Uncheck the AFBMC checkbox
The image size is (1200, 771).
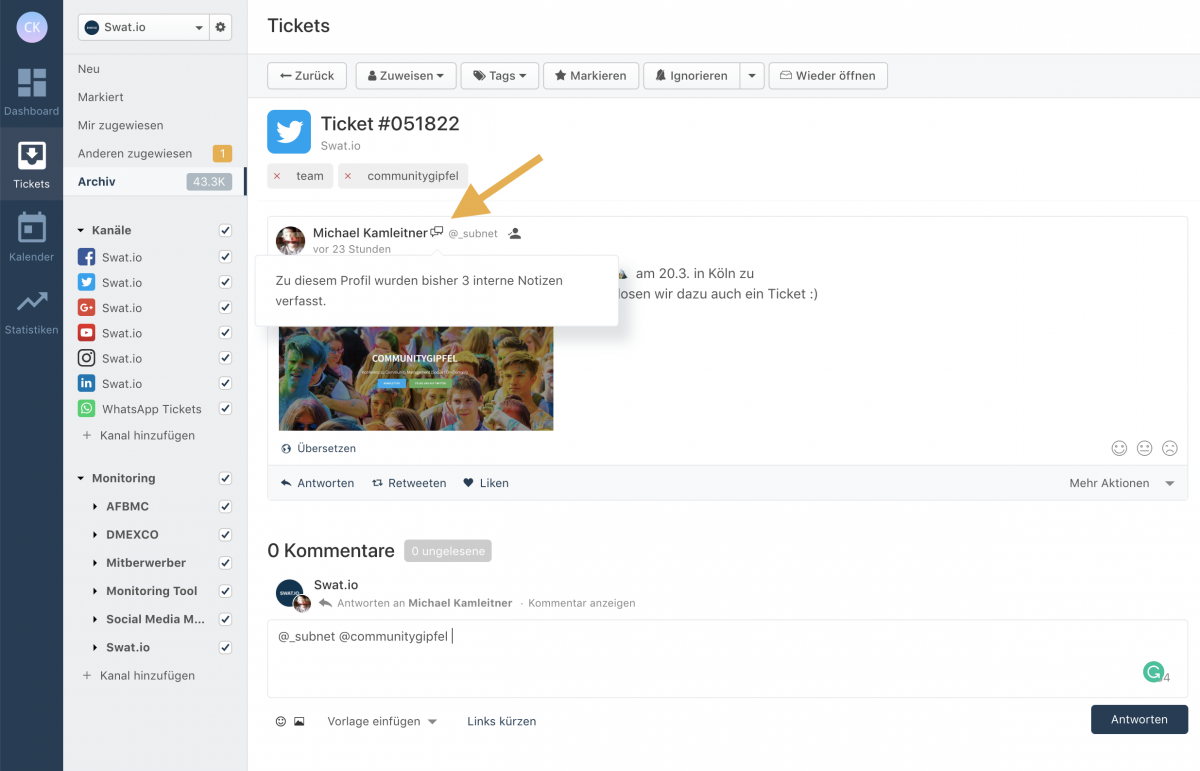click(x=225, y=507)
